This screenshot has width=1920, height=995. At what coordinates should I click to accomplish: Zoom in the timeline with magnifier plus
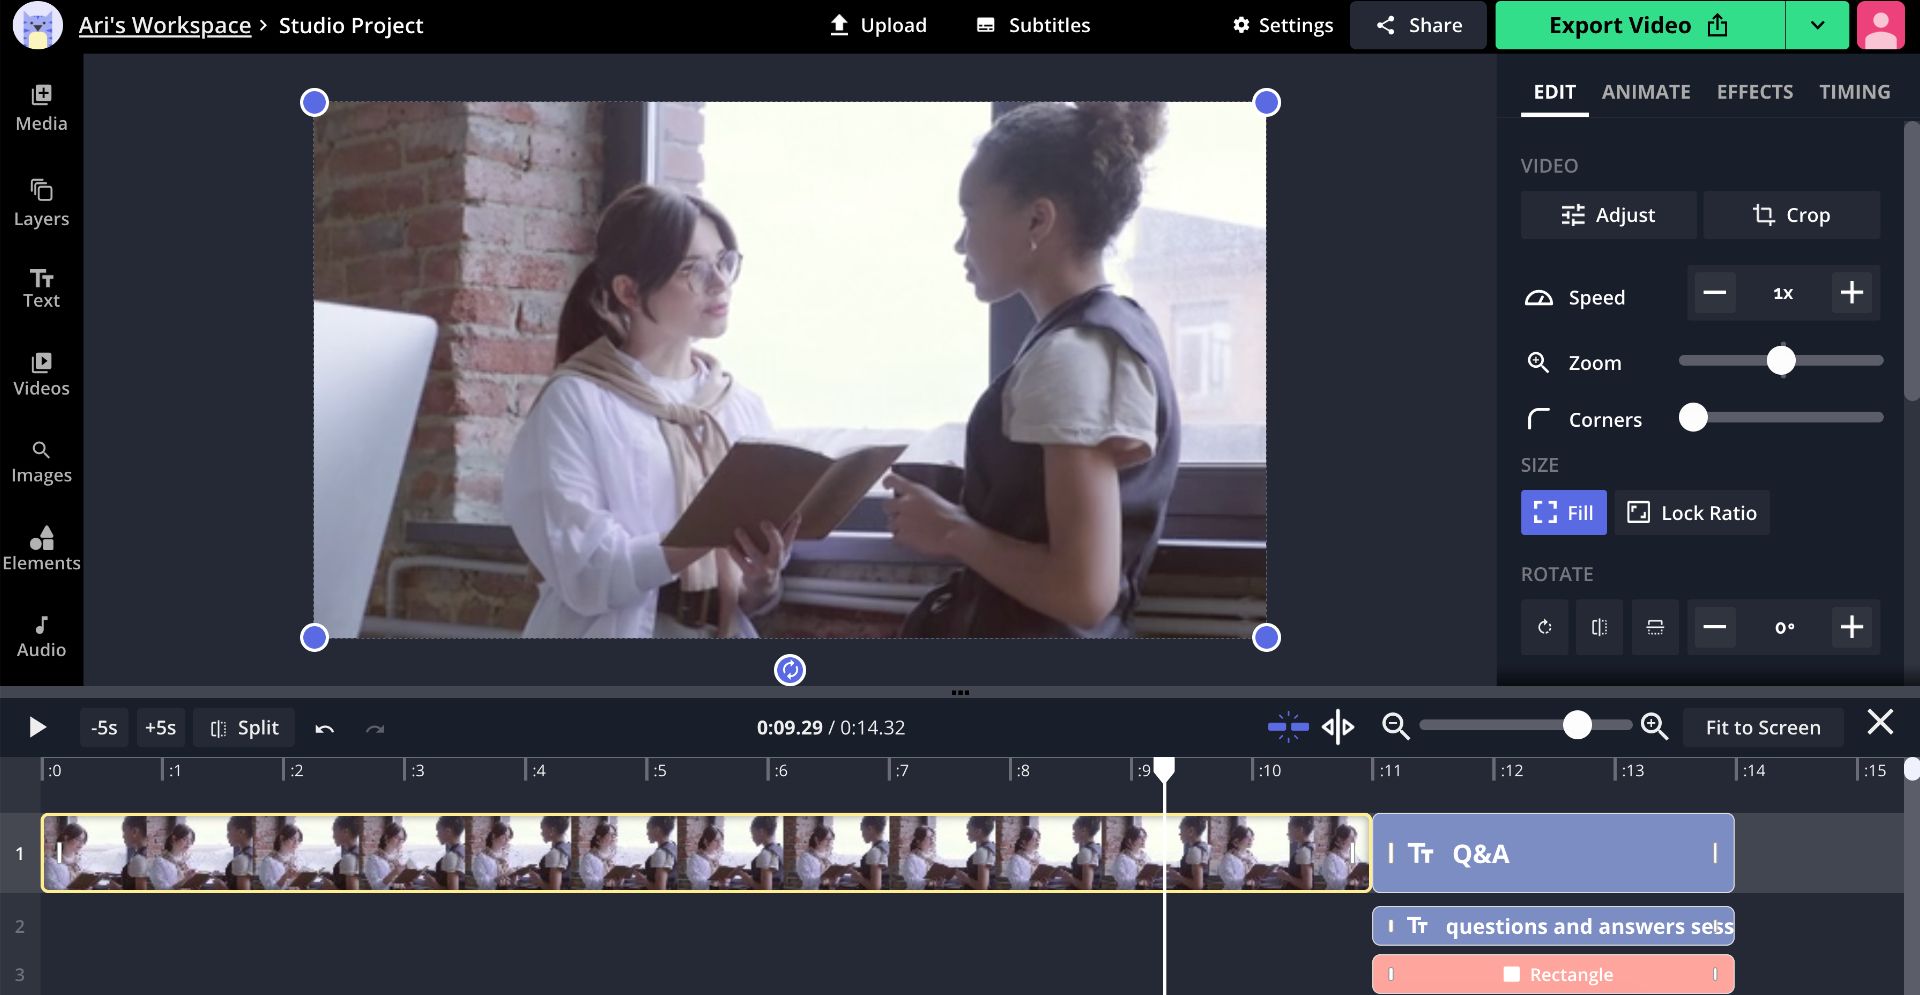[1655, 727]
